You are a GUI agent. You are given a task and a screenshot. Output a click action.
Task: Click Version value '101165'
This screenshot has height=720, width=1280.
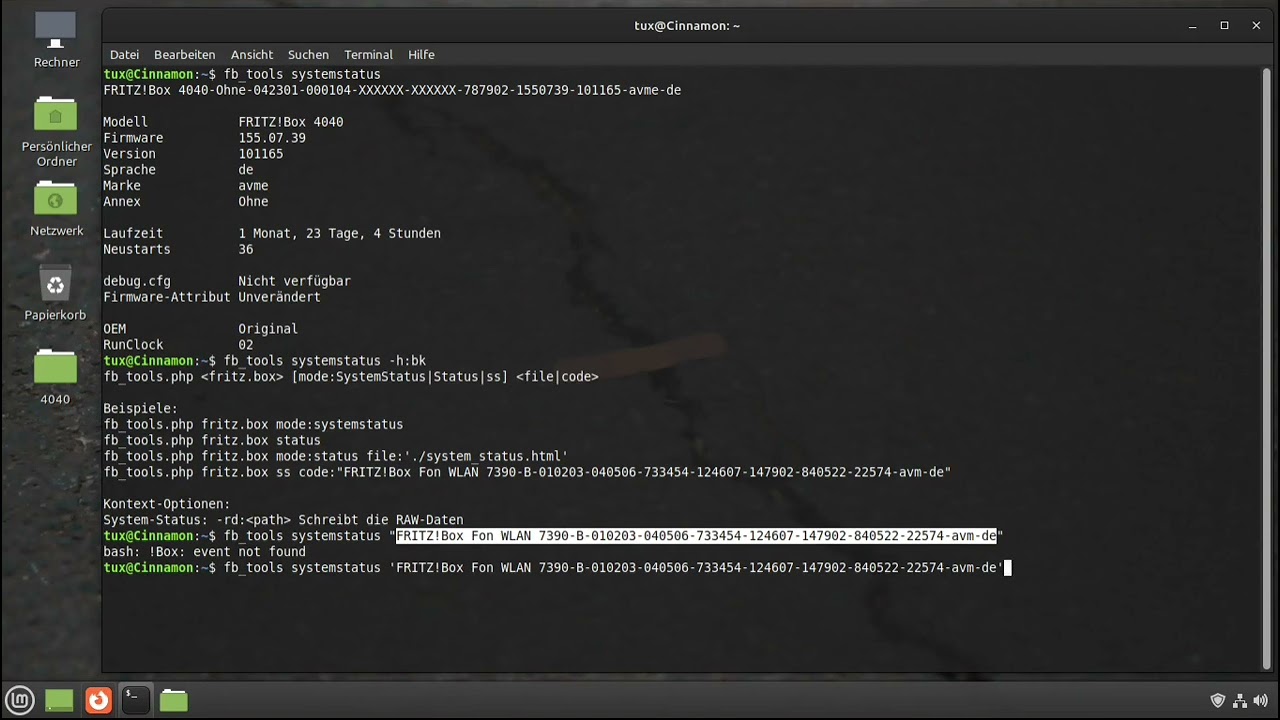261,154
